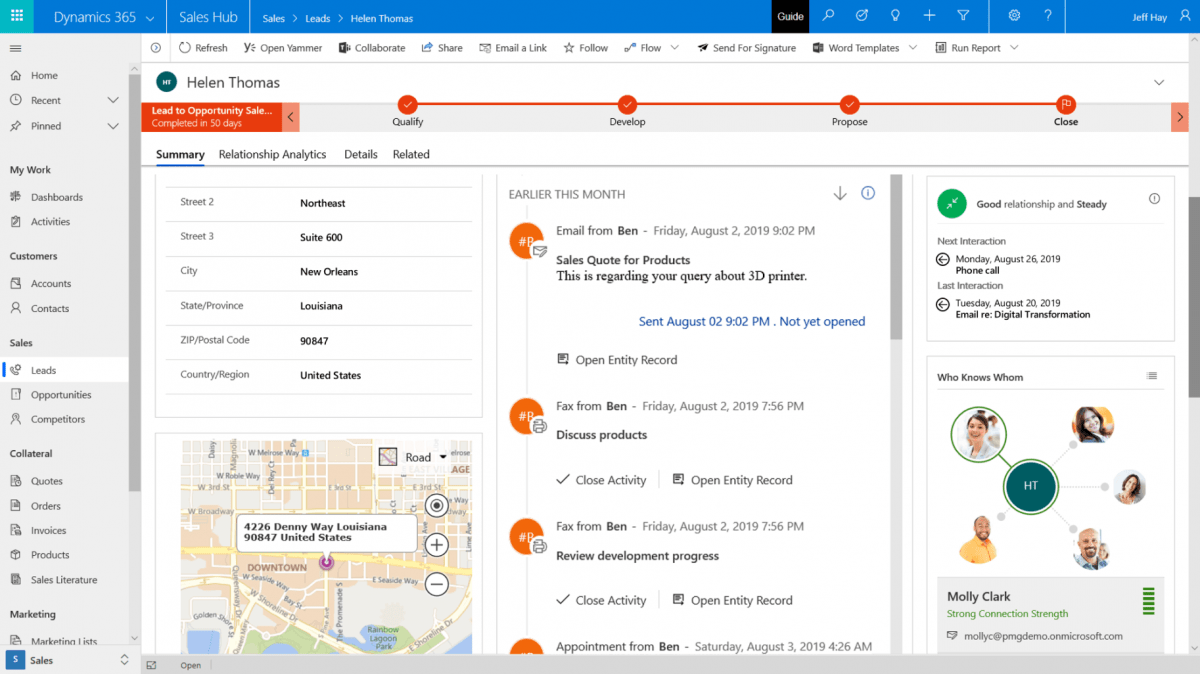Viewport: 1200px width, 674px height.
Task: Open the Word Templates dropdown arrow
Action: [x=912, y=48]
